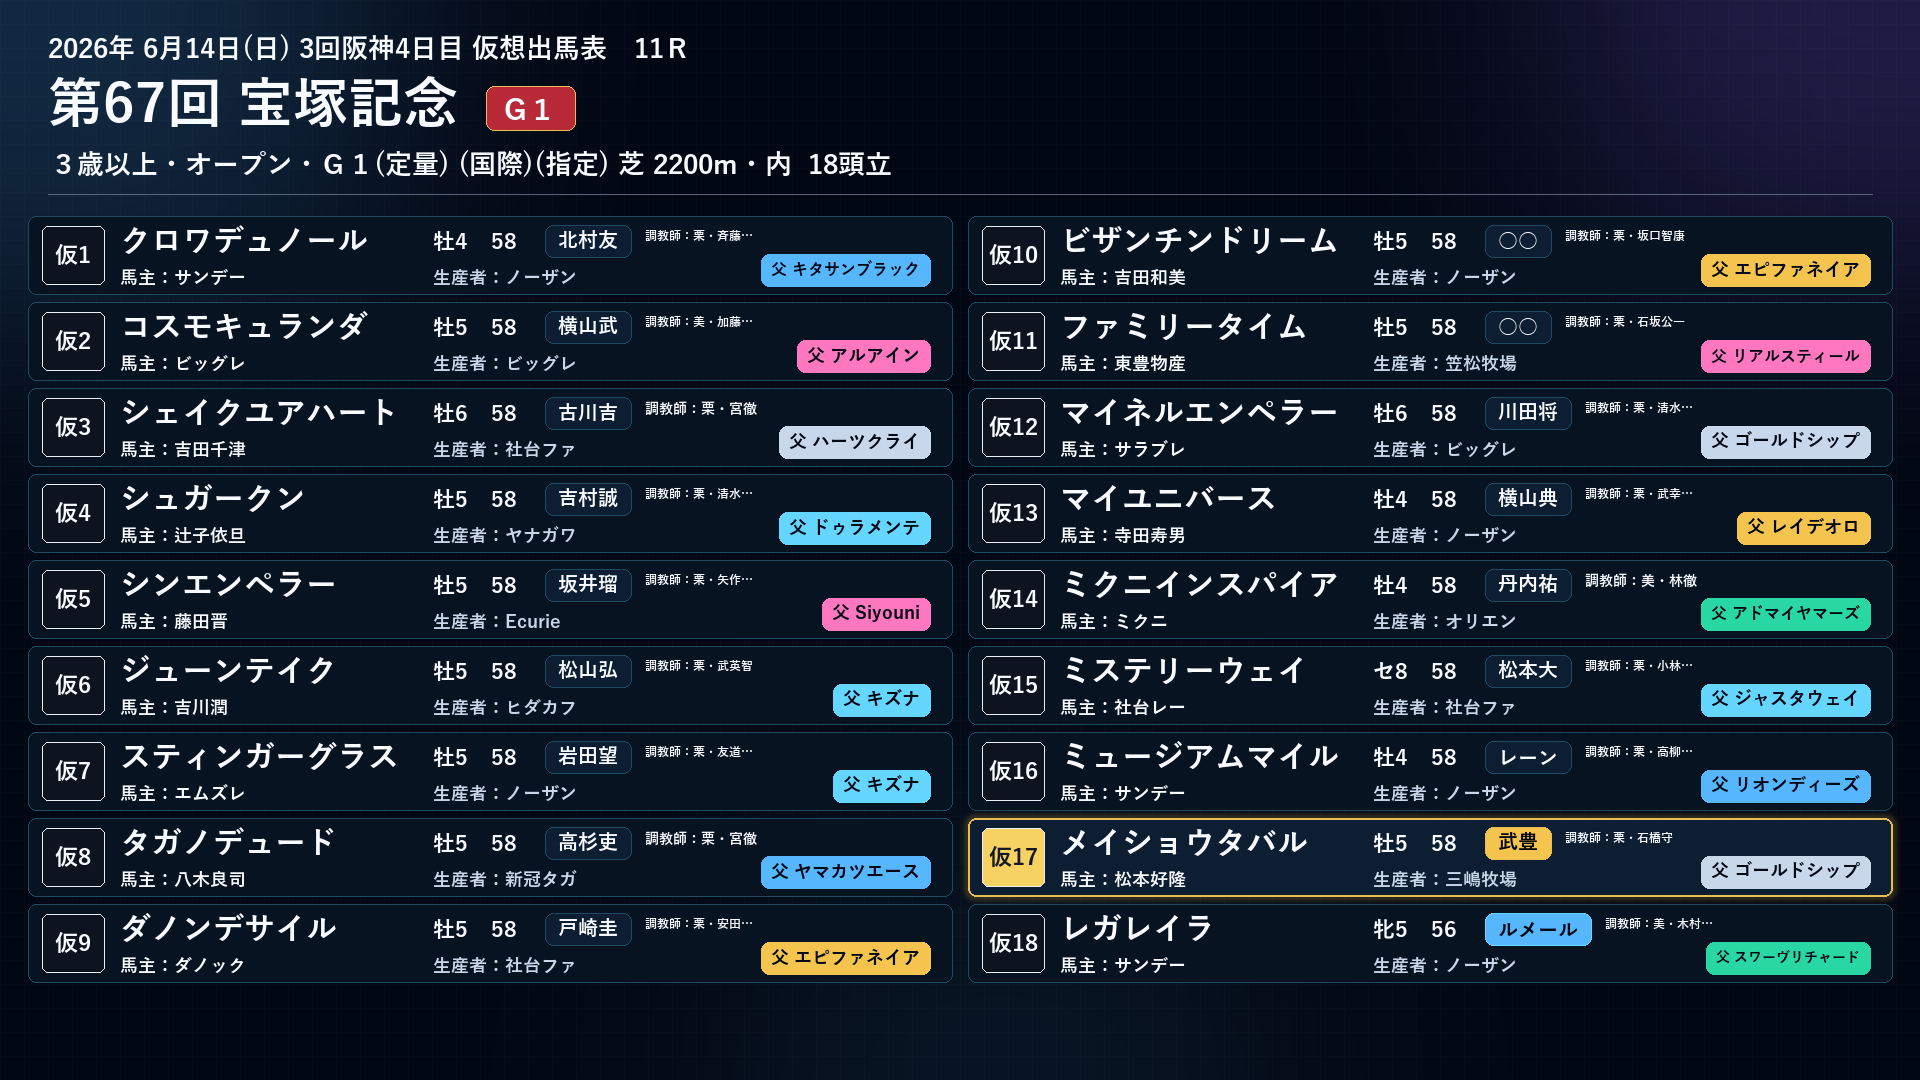Viewport: 1920px width, 1080px height.
Task: Select entry number 仮4 box
Action: (73, 513)
